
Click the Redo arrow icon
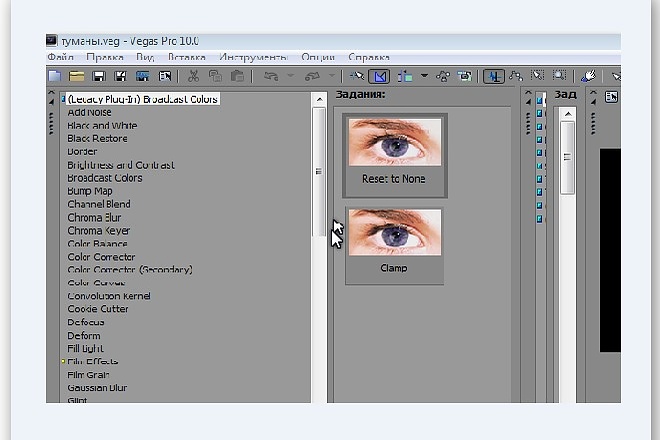[x=312, y=76]
